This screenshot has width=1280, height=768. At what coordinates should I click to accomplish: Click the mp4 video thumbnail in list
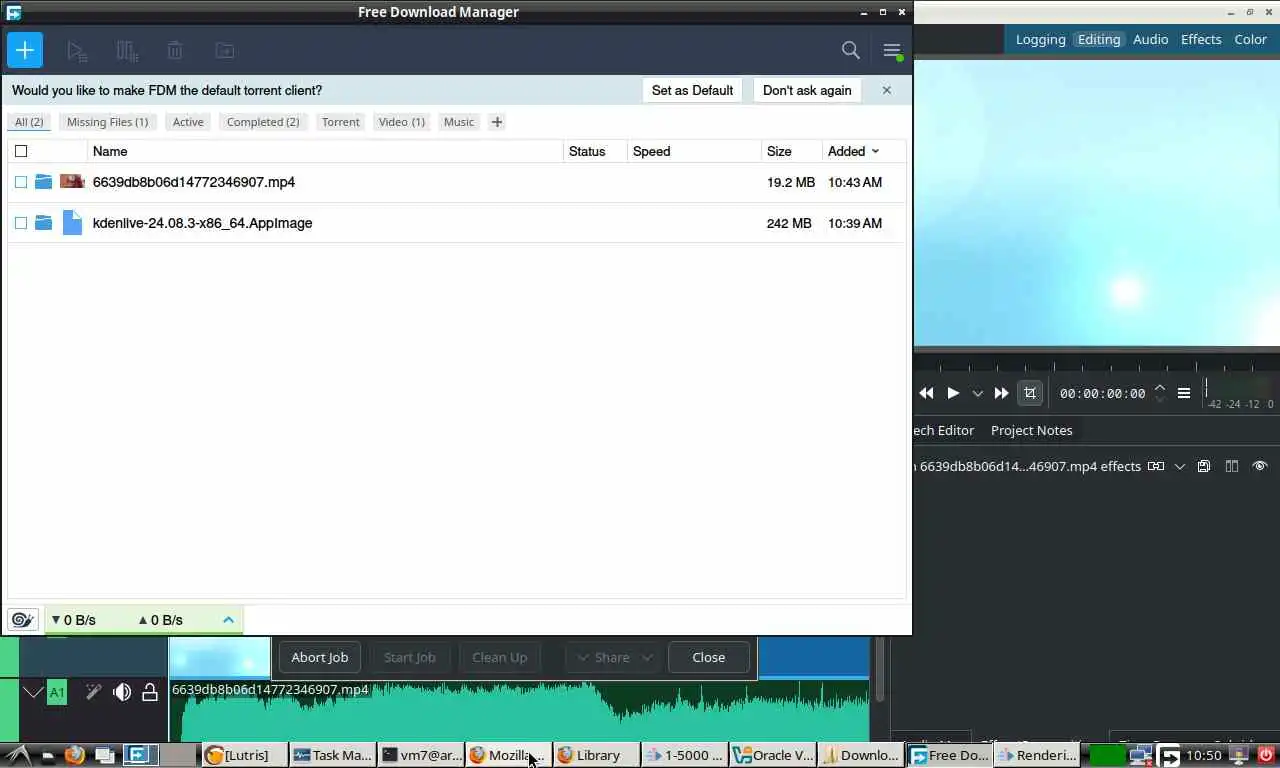point(72,182)
